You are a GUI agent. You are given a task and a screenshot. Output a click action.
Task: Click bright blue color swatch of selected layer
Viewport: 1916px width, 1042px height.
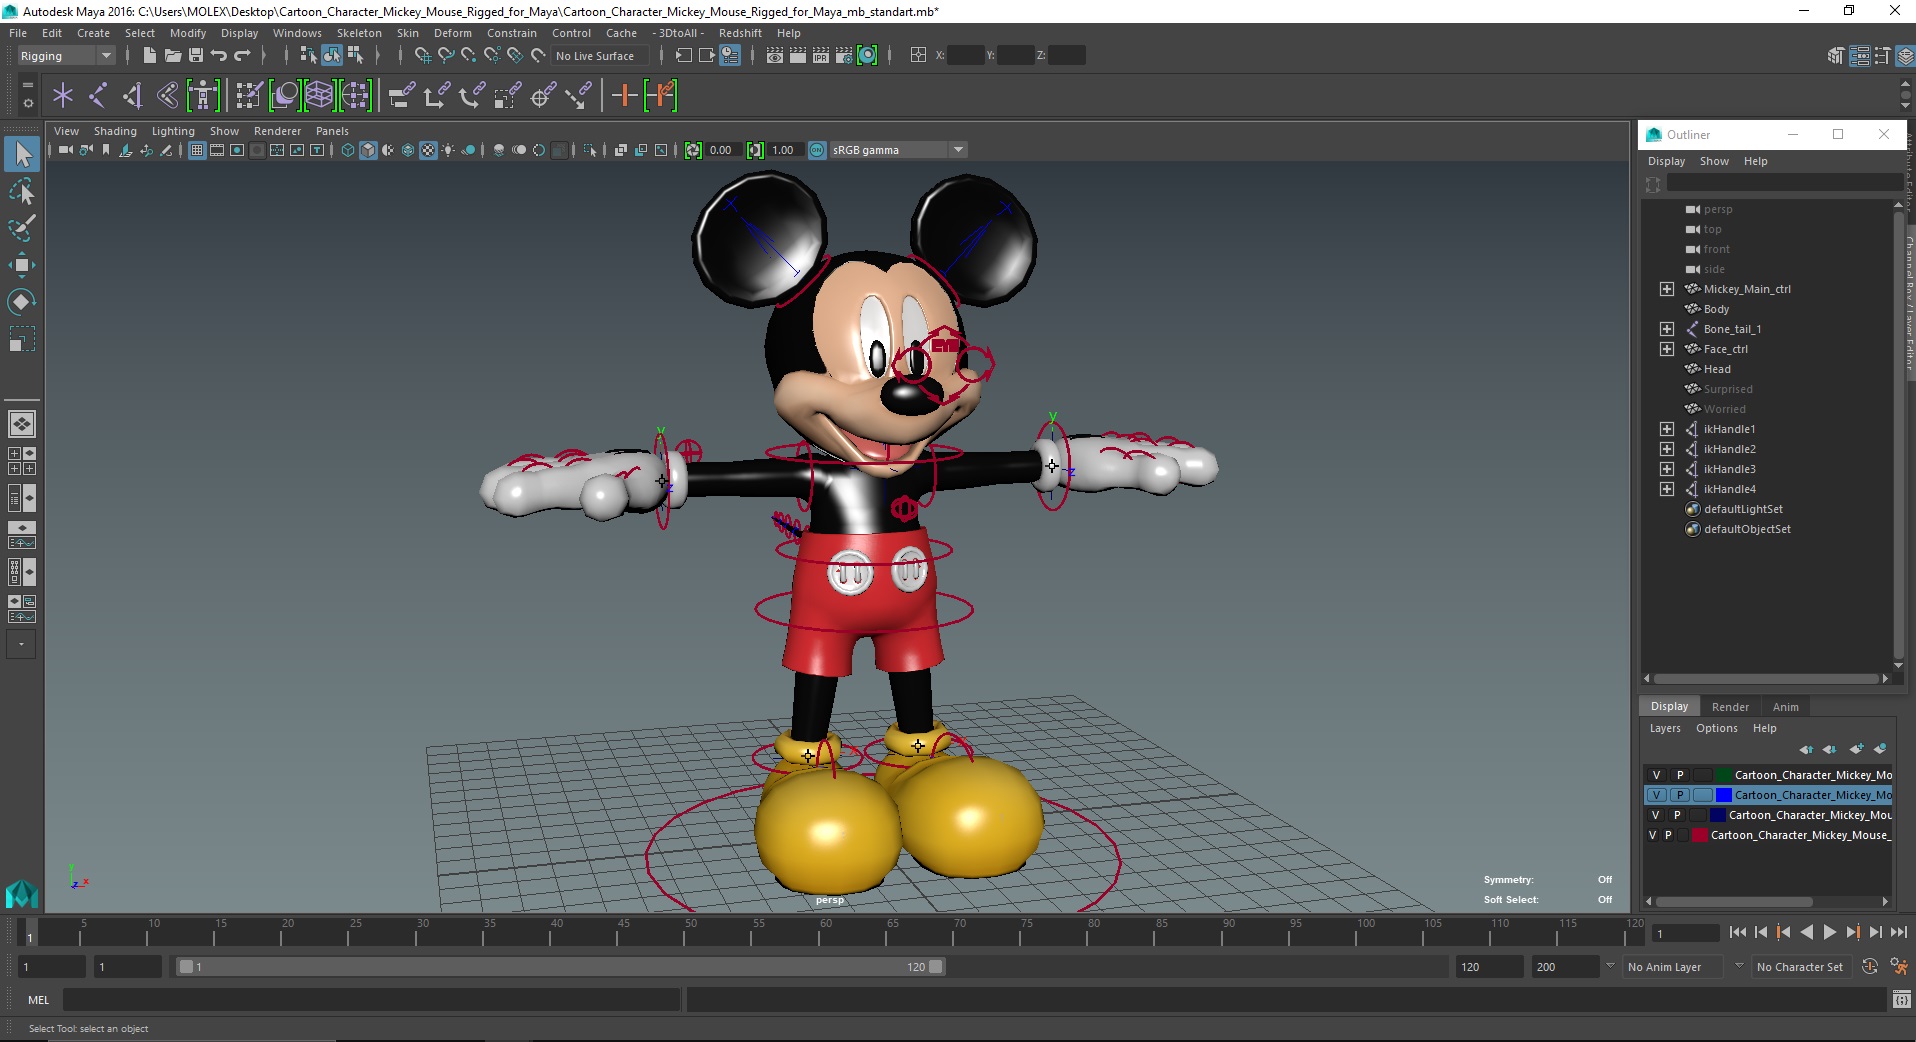(x=1723, y=795)
